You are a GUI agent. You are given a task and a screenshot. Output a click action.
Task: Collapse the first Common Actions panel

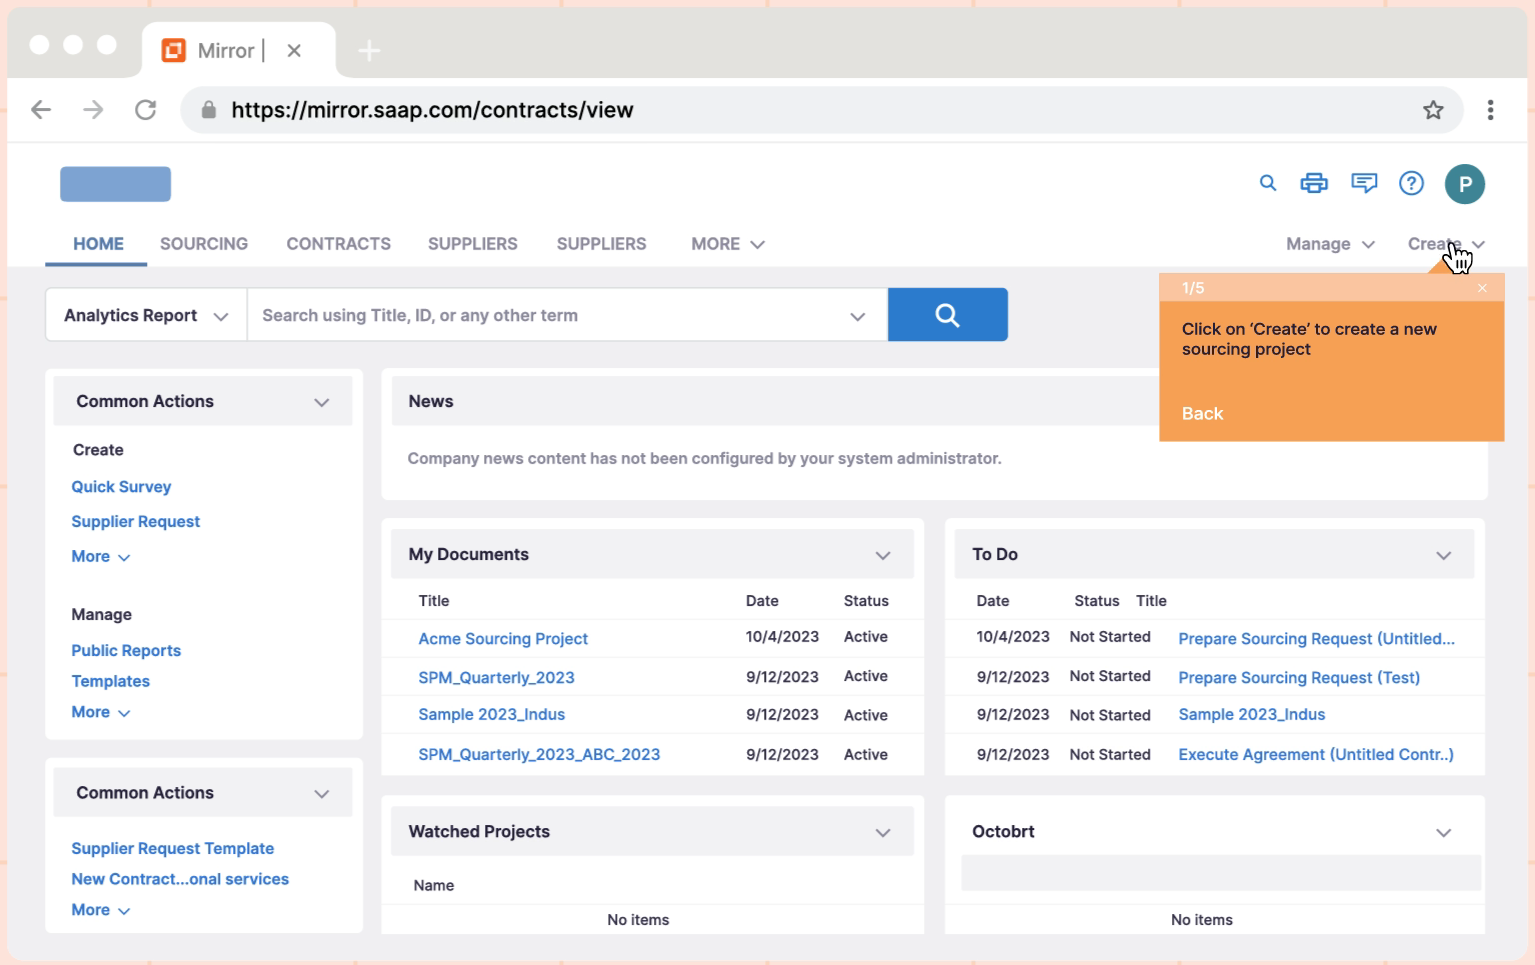[322, 402]
